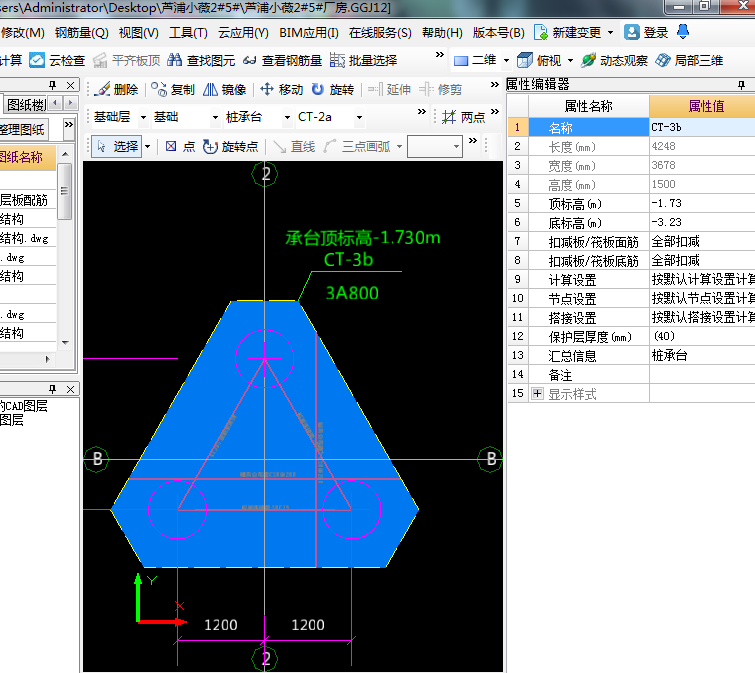Click the two-point (两点) axis icon

pos(449,117)
